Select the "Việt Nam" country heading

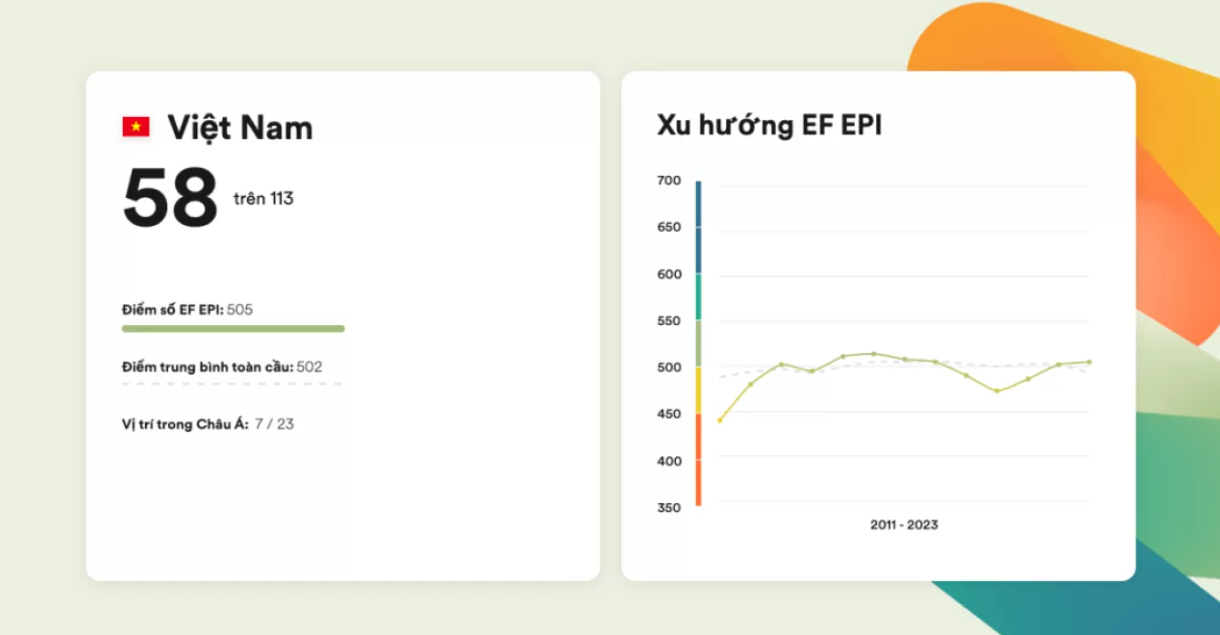(240, 127)
